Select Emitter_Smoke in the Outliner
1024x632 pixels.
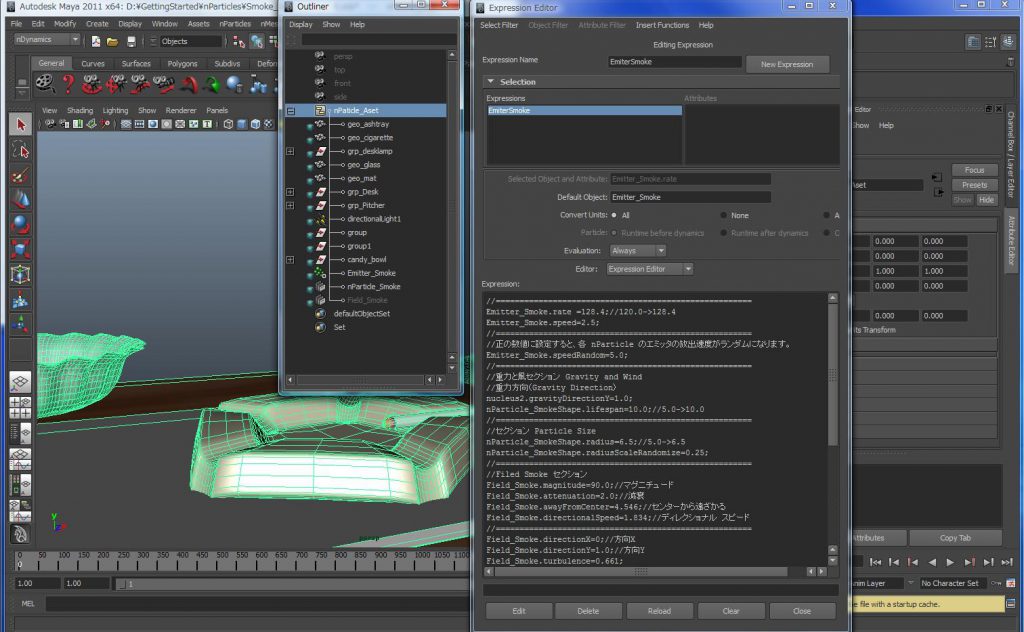click(371, 274)
